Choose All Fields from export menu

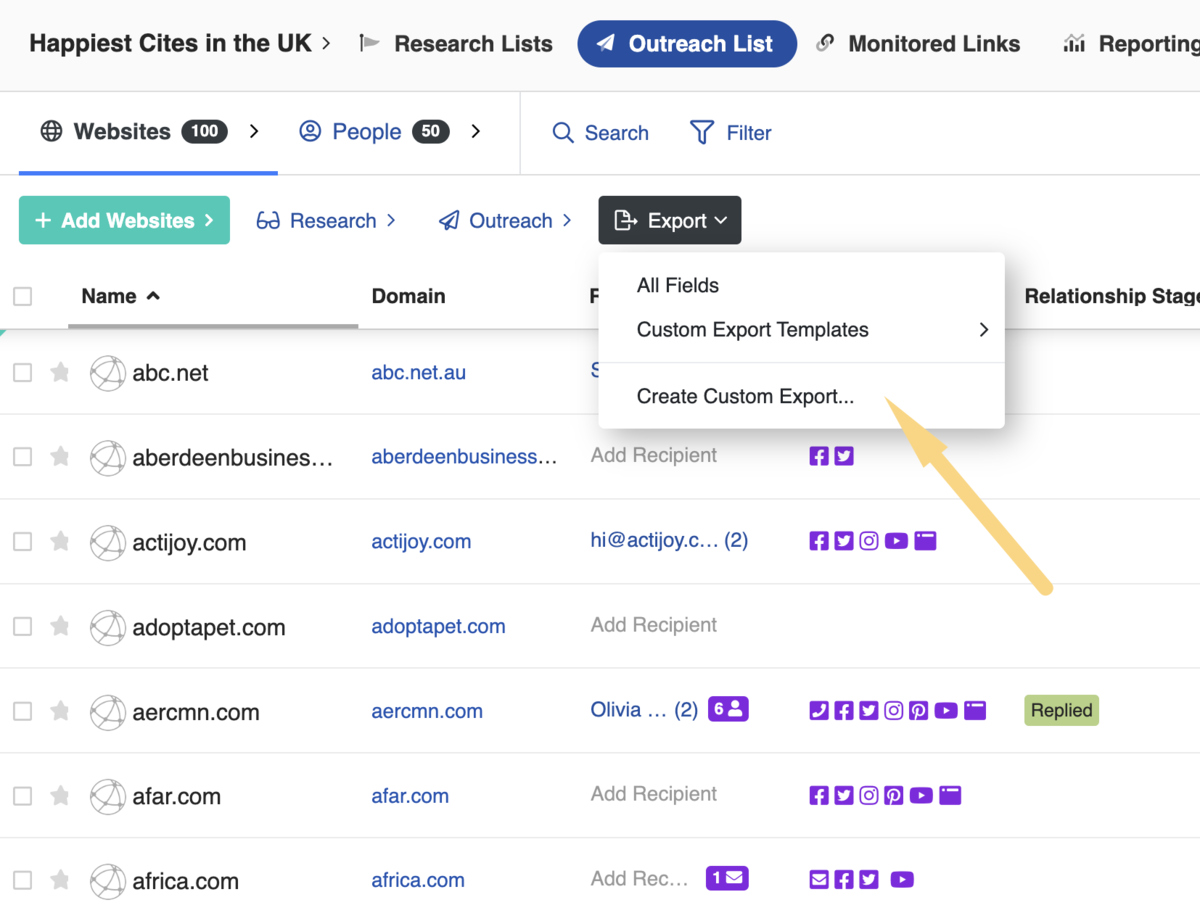pyautogui.click(x=678, y=286)
